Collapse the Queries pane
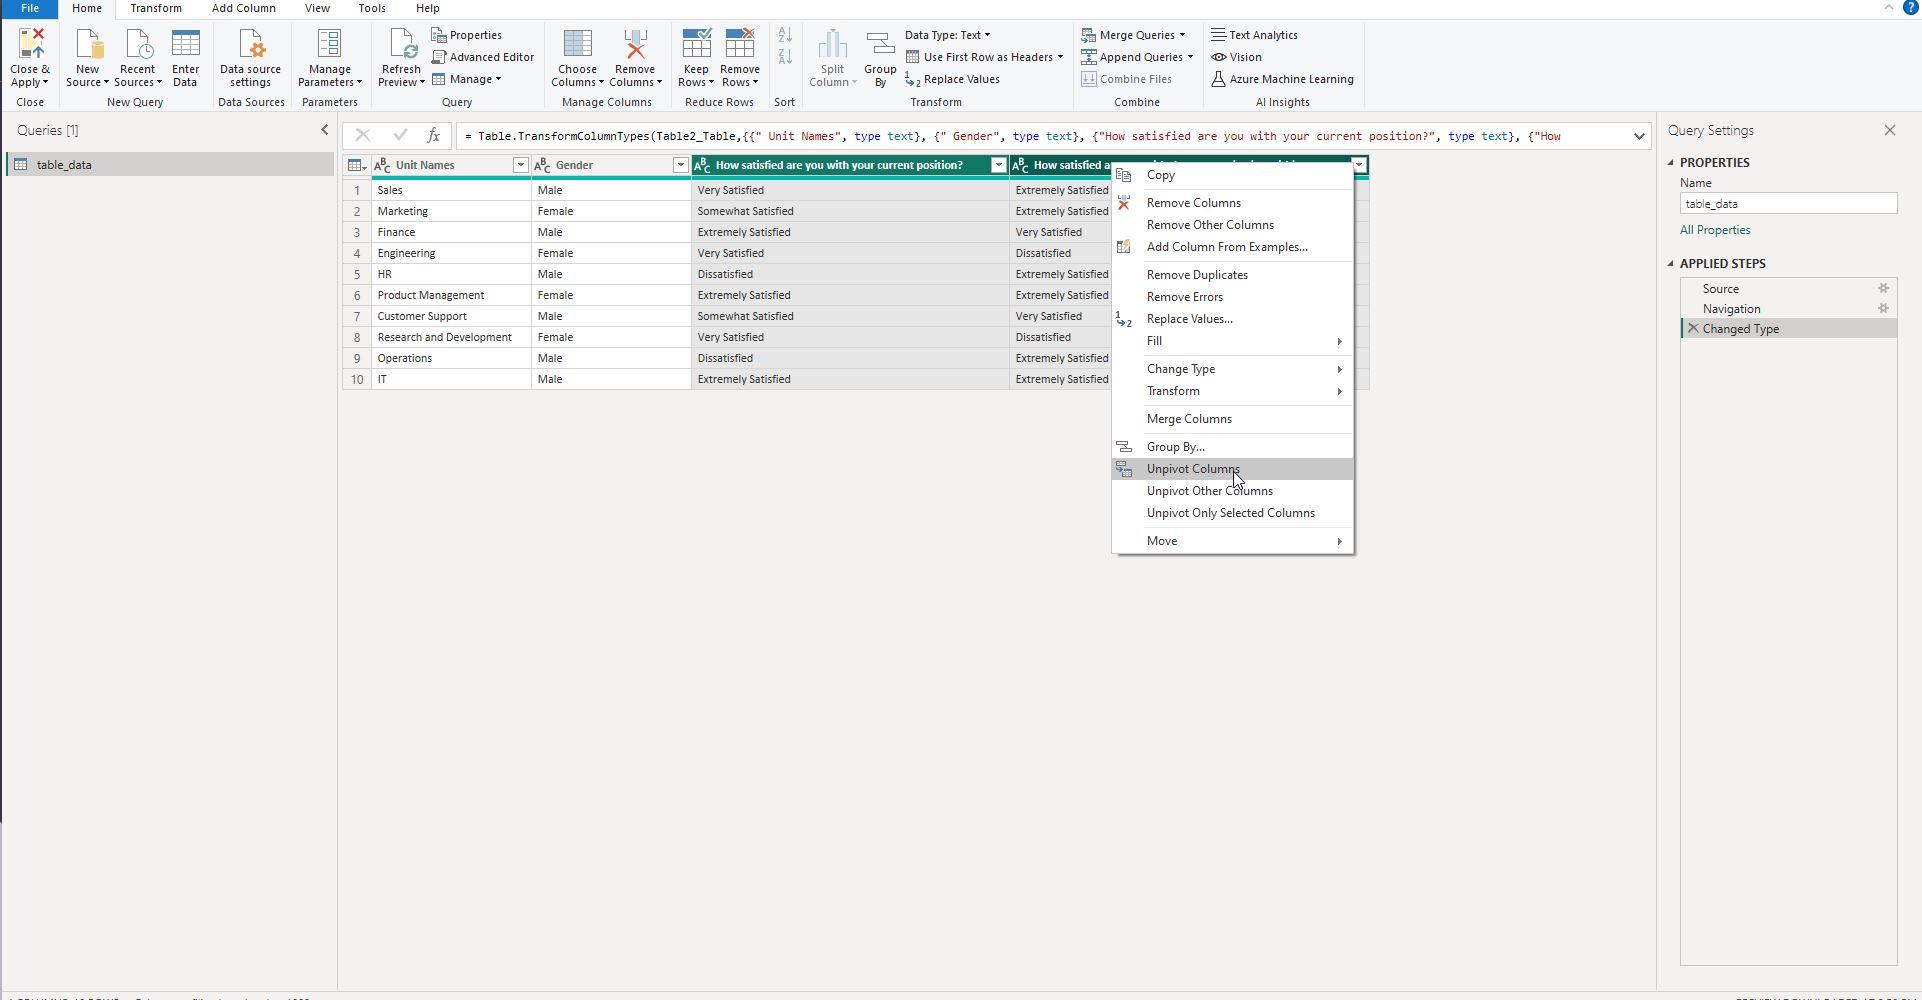Screen dimensions: 1922x1000 tap(324, 130)
